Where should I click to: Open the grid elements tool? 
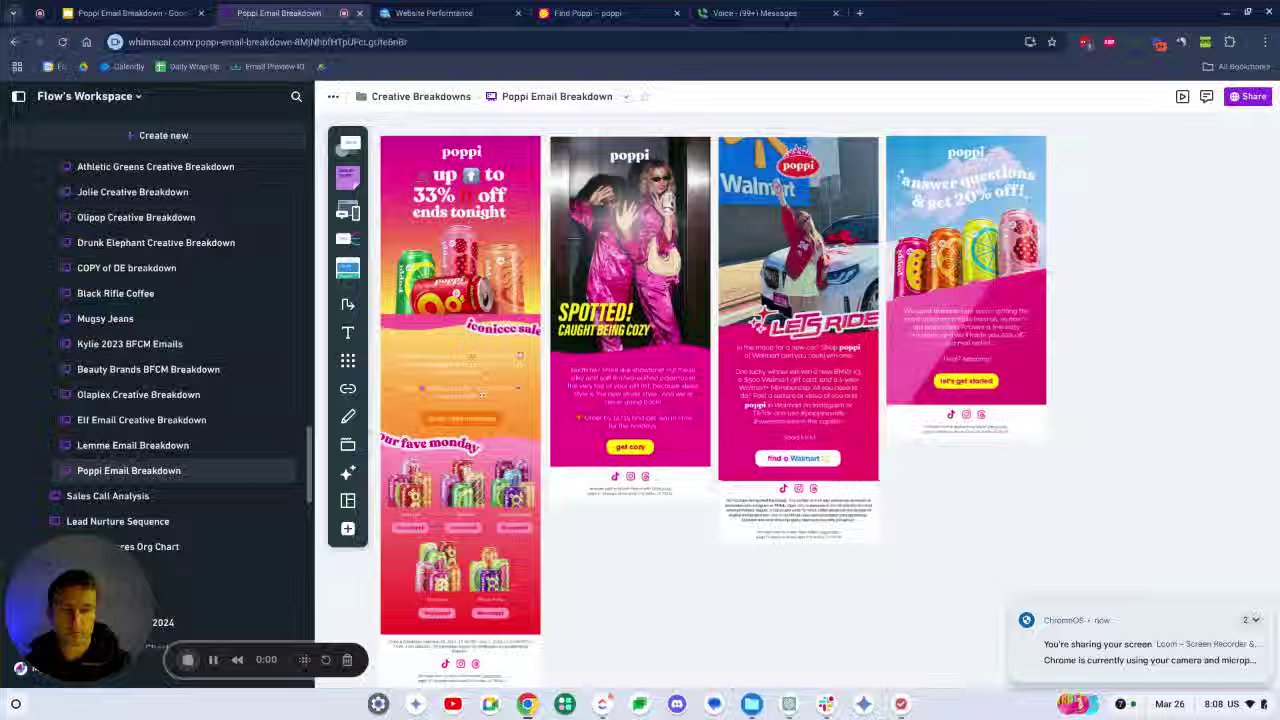point(348,360)
